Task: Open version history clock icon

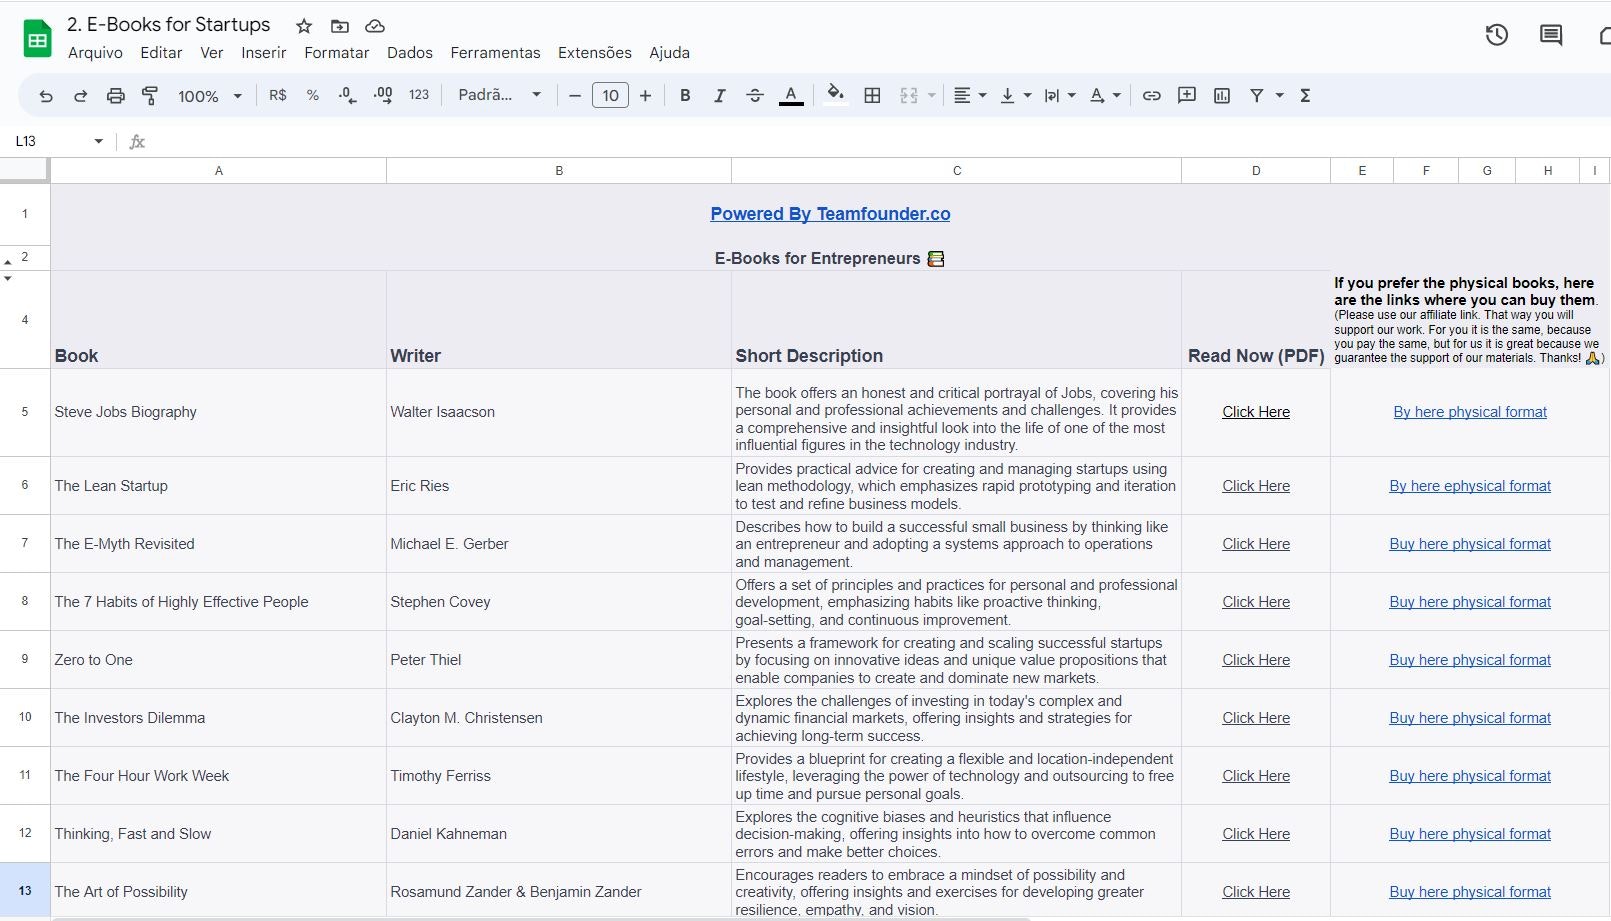Action: tap(1496, 35)
